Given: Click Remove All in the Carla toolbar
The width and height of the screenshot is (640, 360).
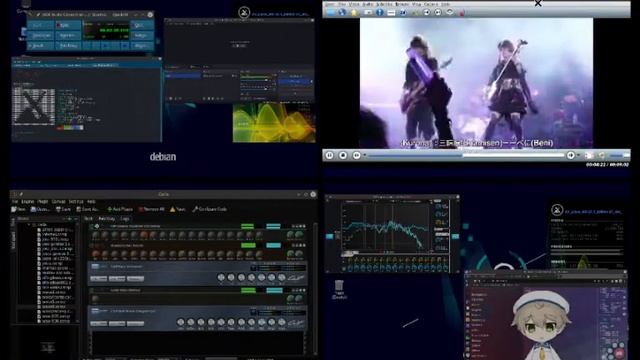Looking at the screenshot, I should pyautogui.click(x=151, y=209).
